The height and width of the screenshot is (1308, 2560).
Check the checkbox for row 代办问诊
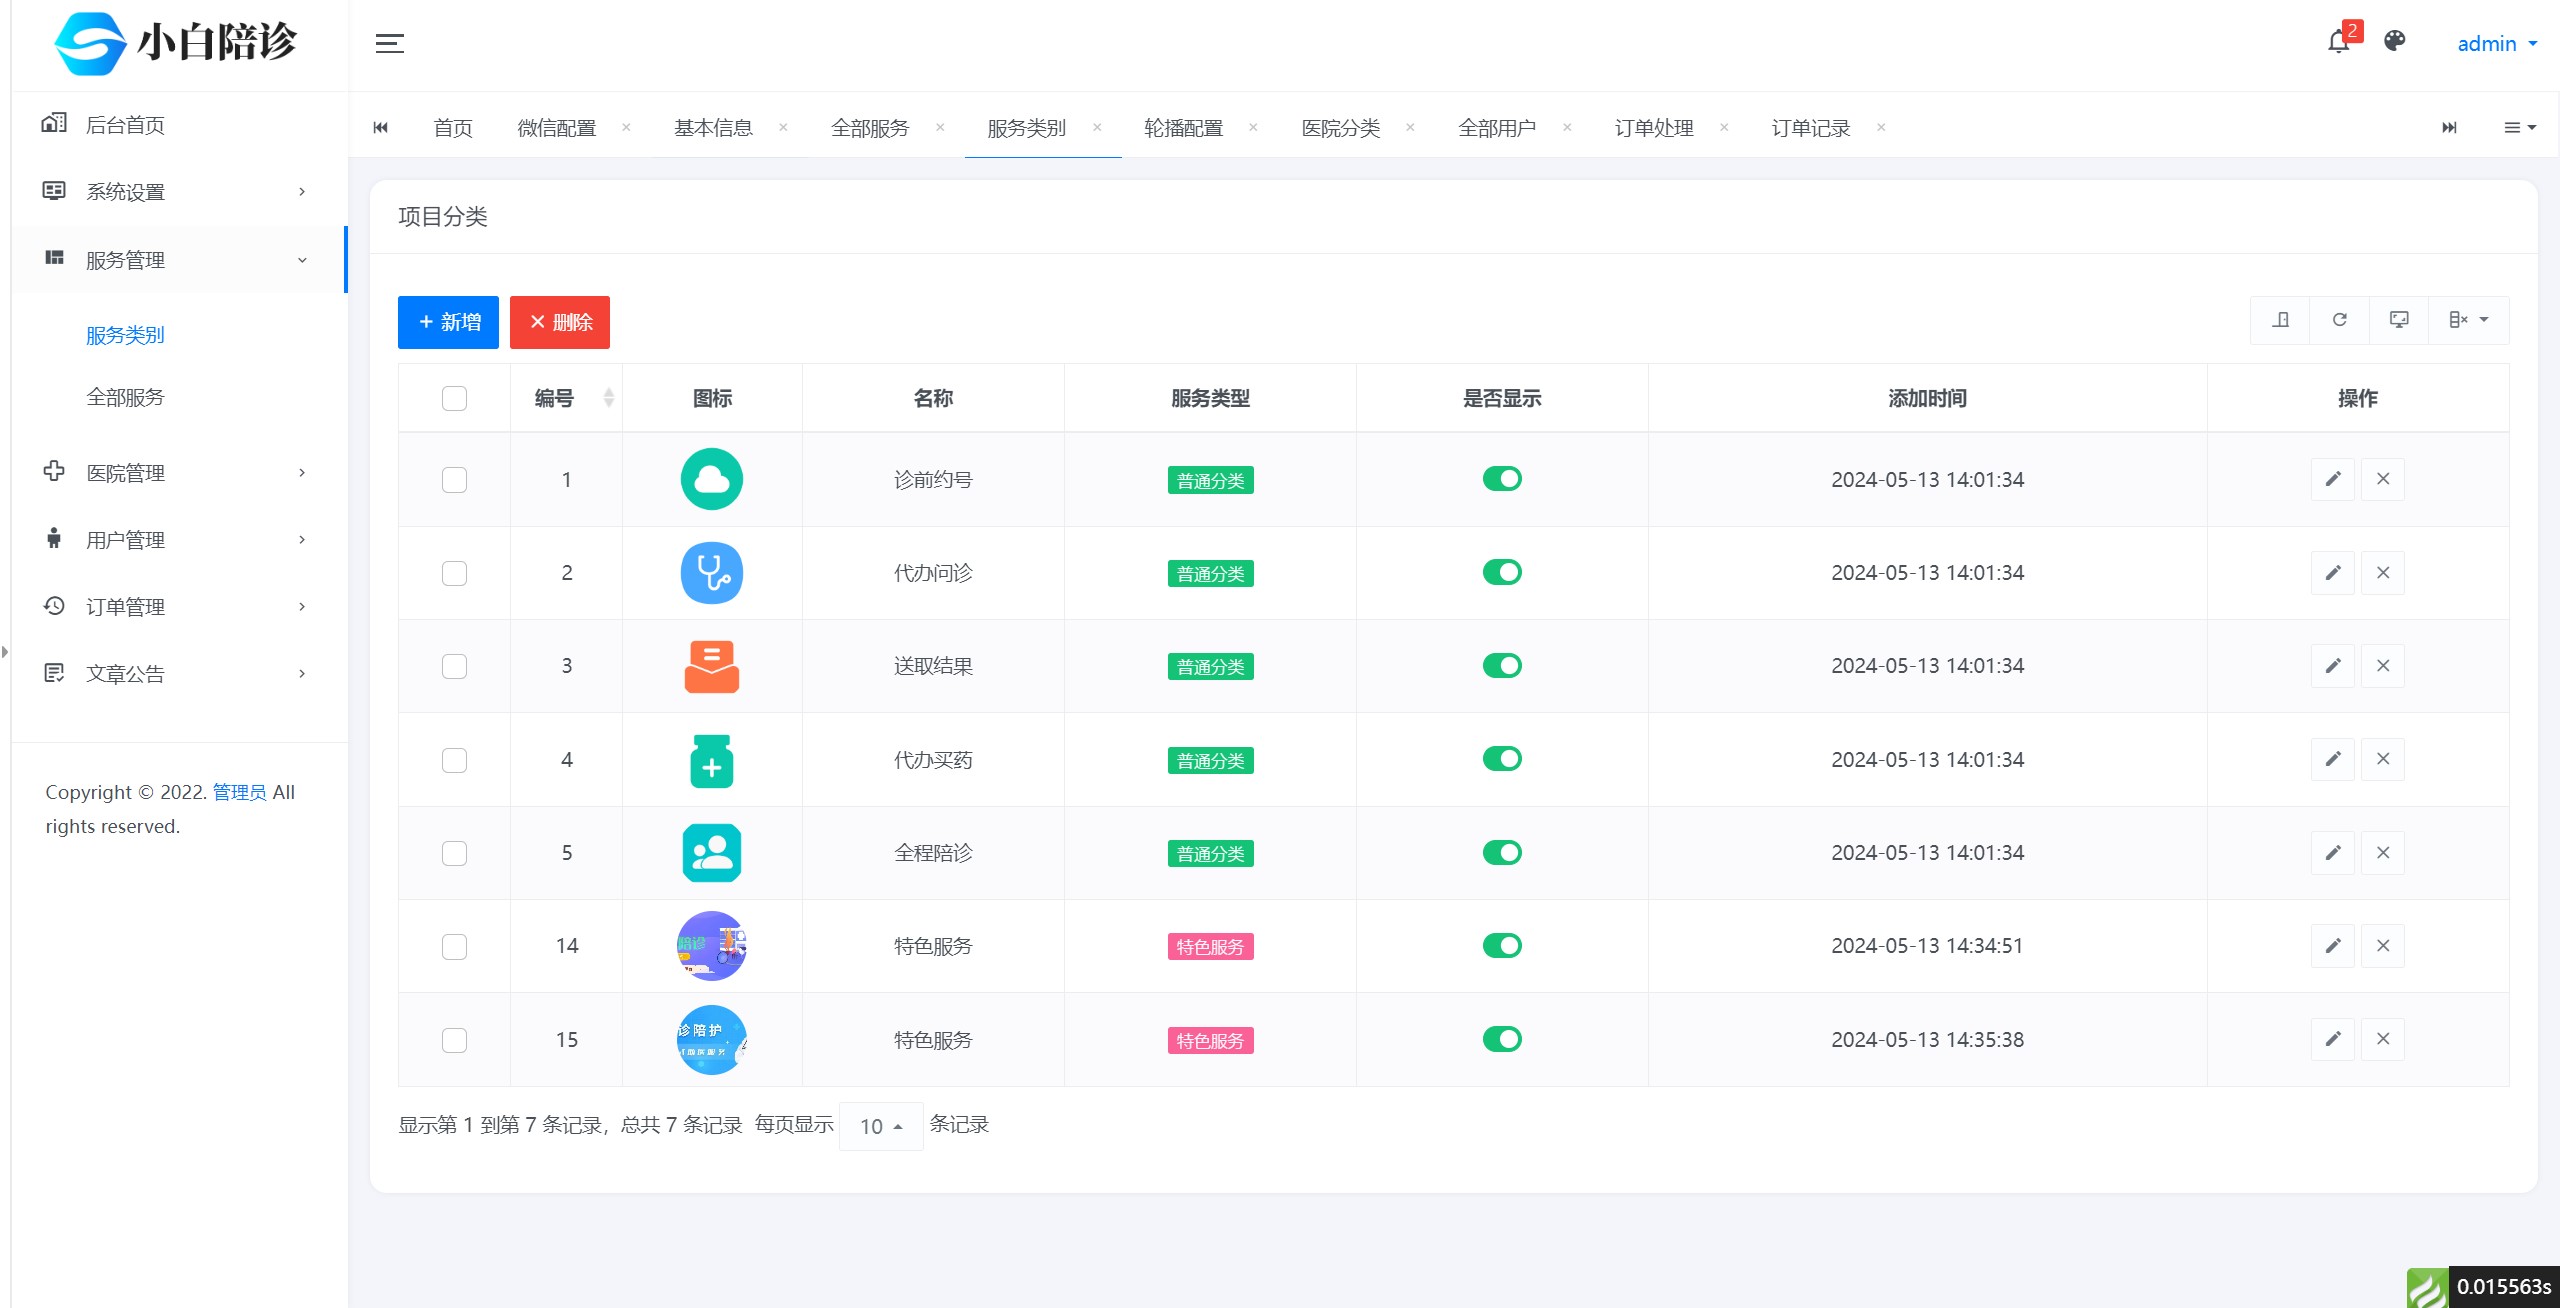point(454,573)
